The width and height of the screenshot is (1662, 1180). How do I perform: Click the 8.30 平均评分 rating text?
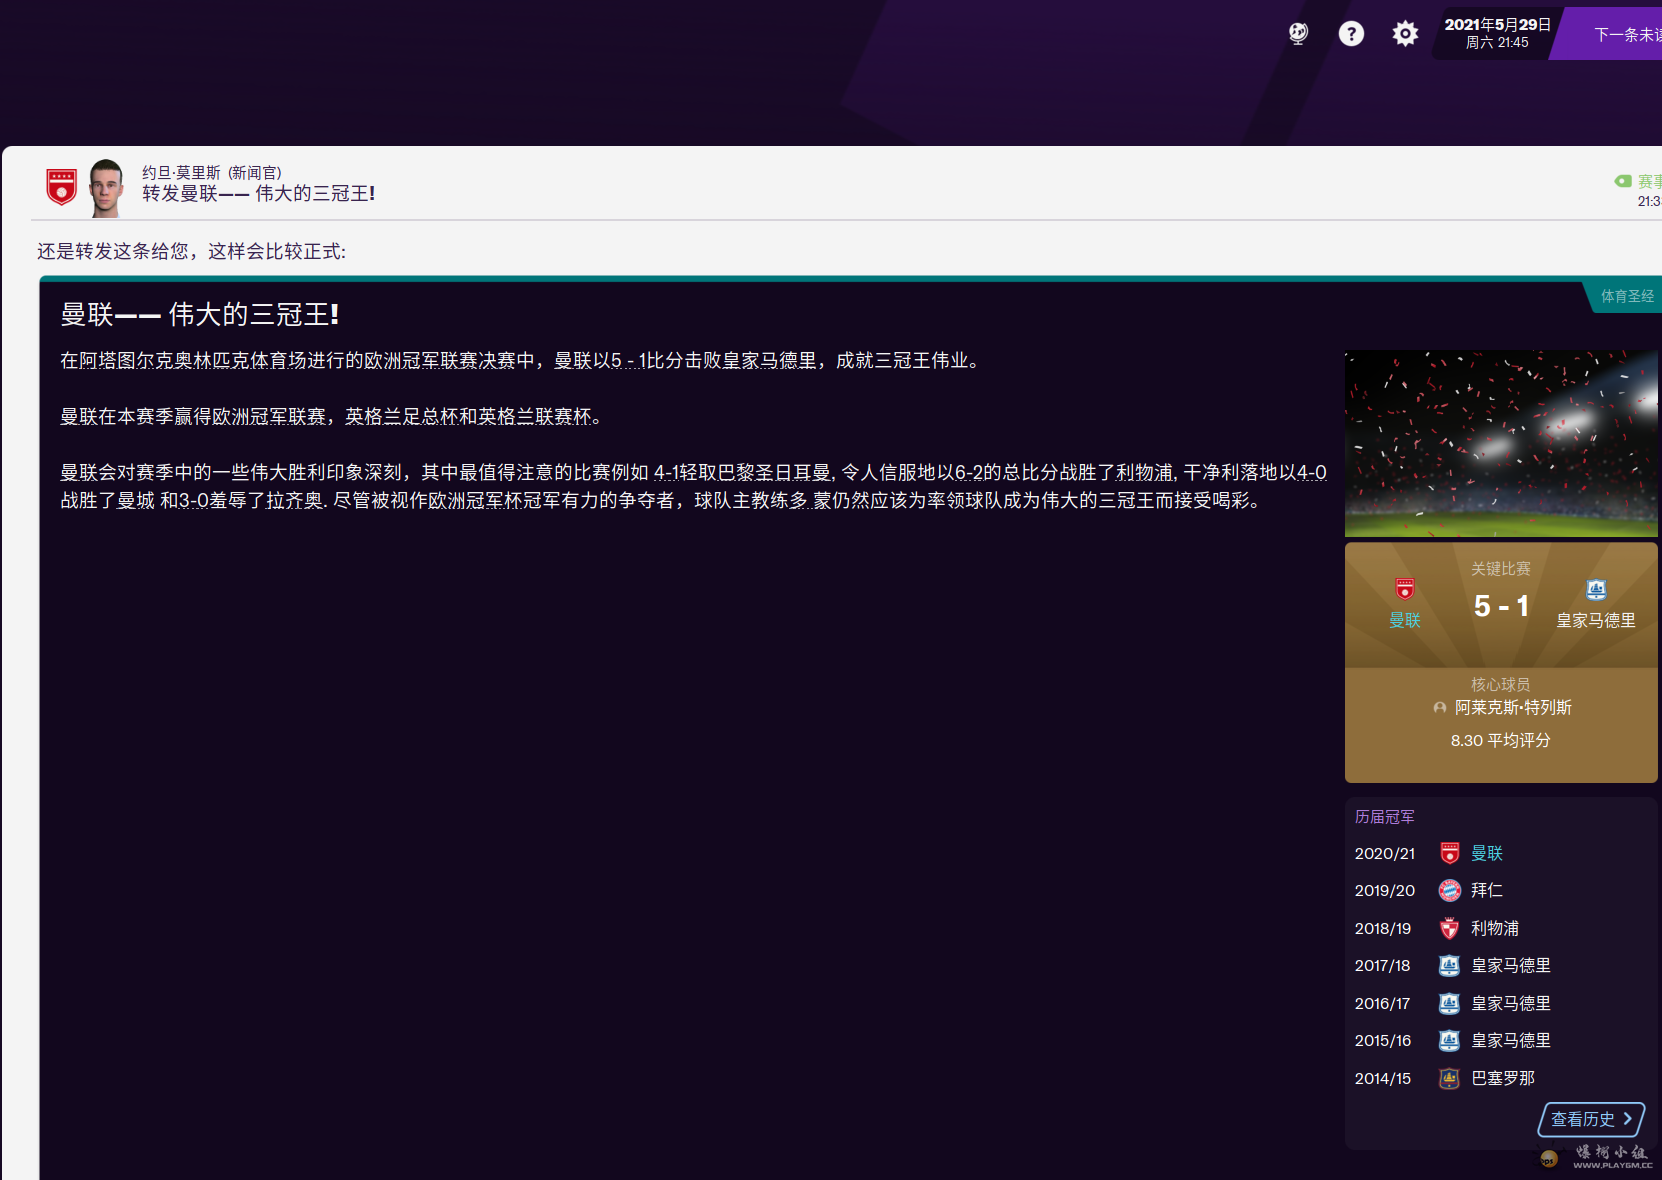click(1501, 740)
